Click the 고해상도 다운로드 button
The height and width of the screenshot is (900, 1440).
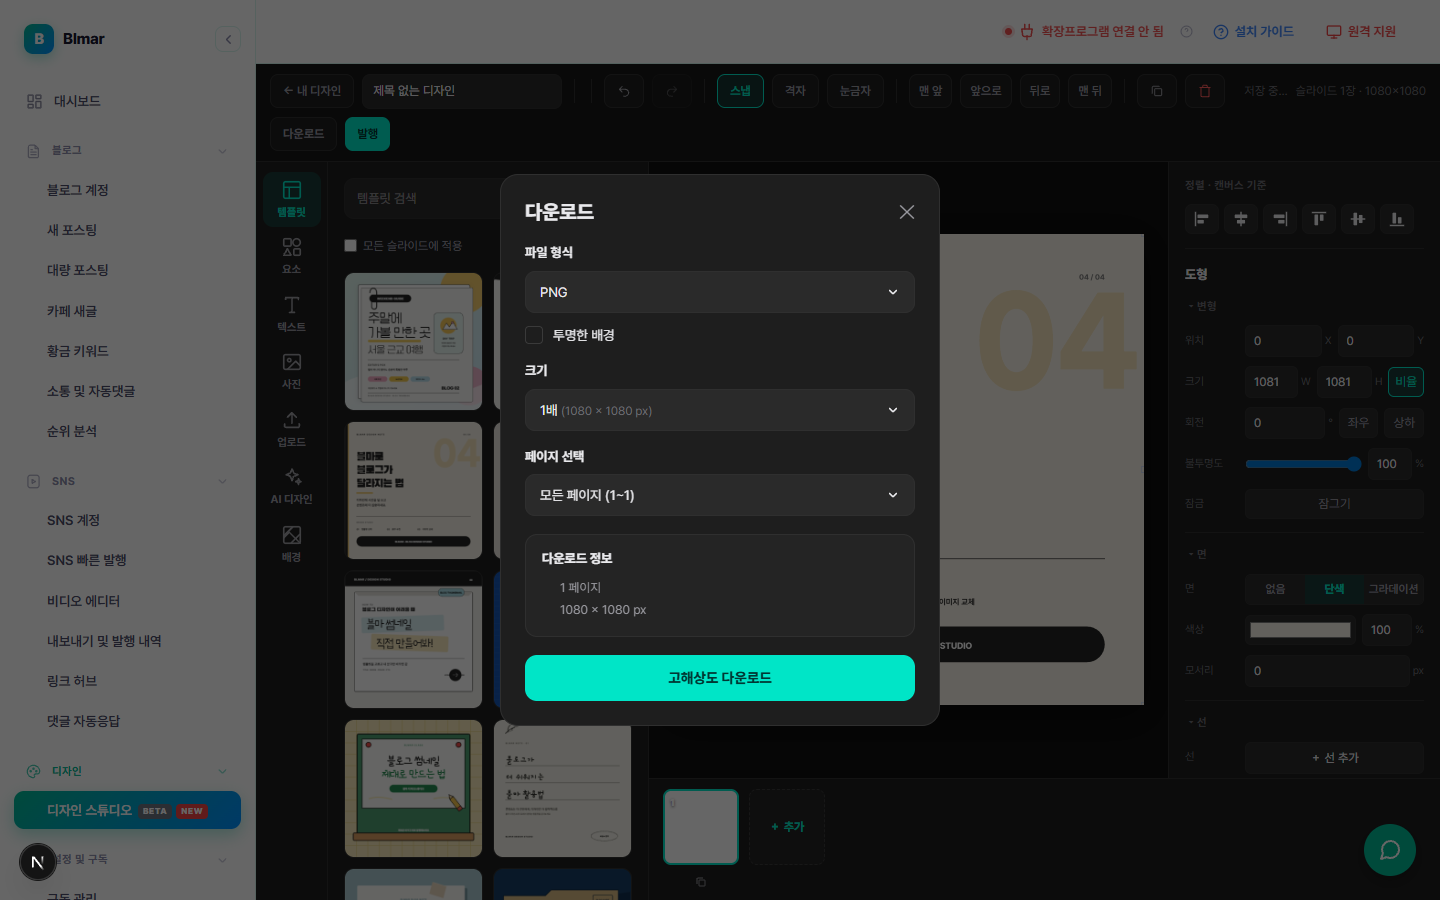719,678
